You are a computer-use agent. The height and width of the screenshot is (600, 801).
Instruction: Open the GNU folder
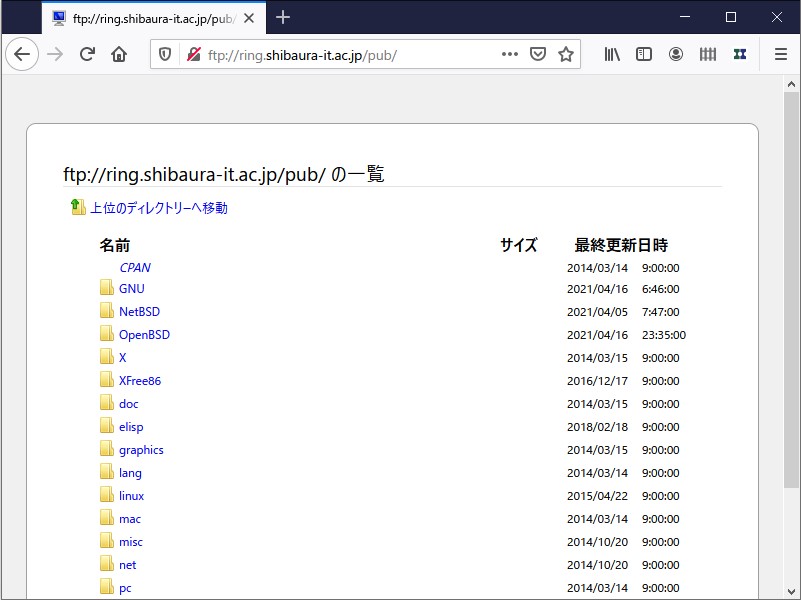point(130,288)
